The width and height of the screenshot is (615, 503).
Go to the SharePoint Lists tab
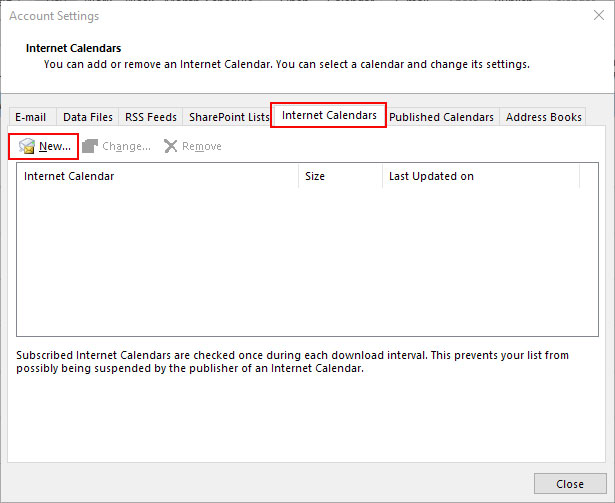click(x=229, y=117)
